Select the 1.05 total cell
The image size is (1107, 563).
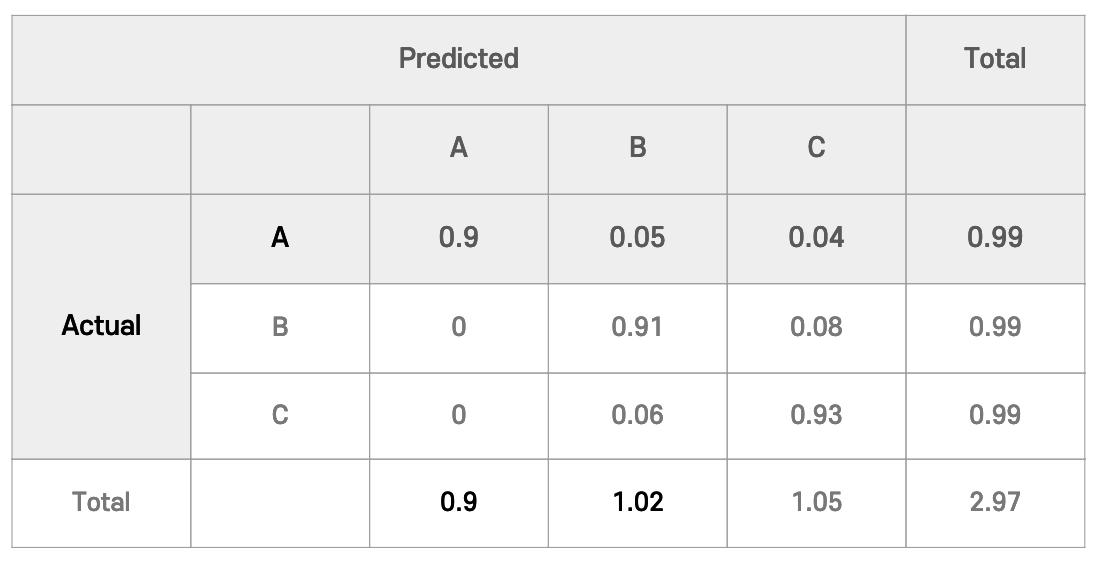[816, 503]
